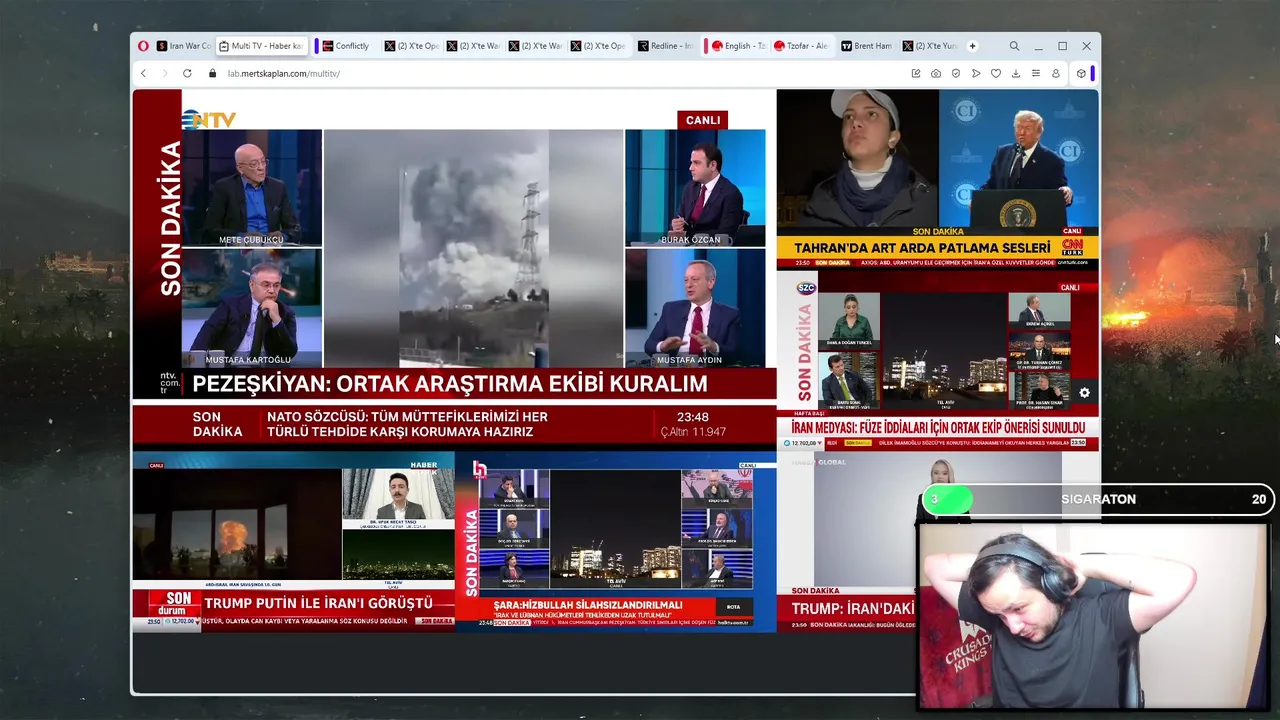Click the NTV logo on the stream
1280x720 pixels.
pos(209,120)
